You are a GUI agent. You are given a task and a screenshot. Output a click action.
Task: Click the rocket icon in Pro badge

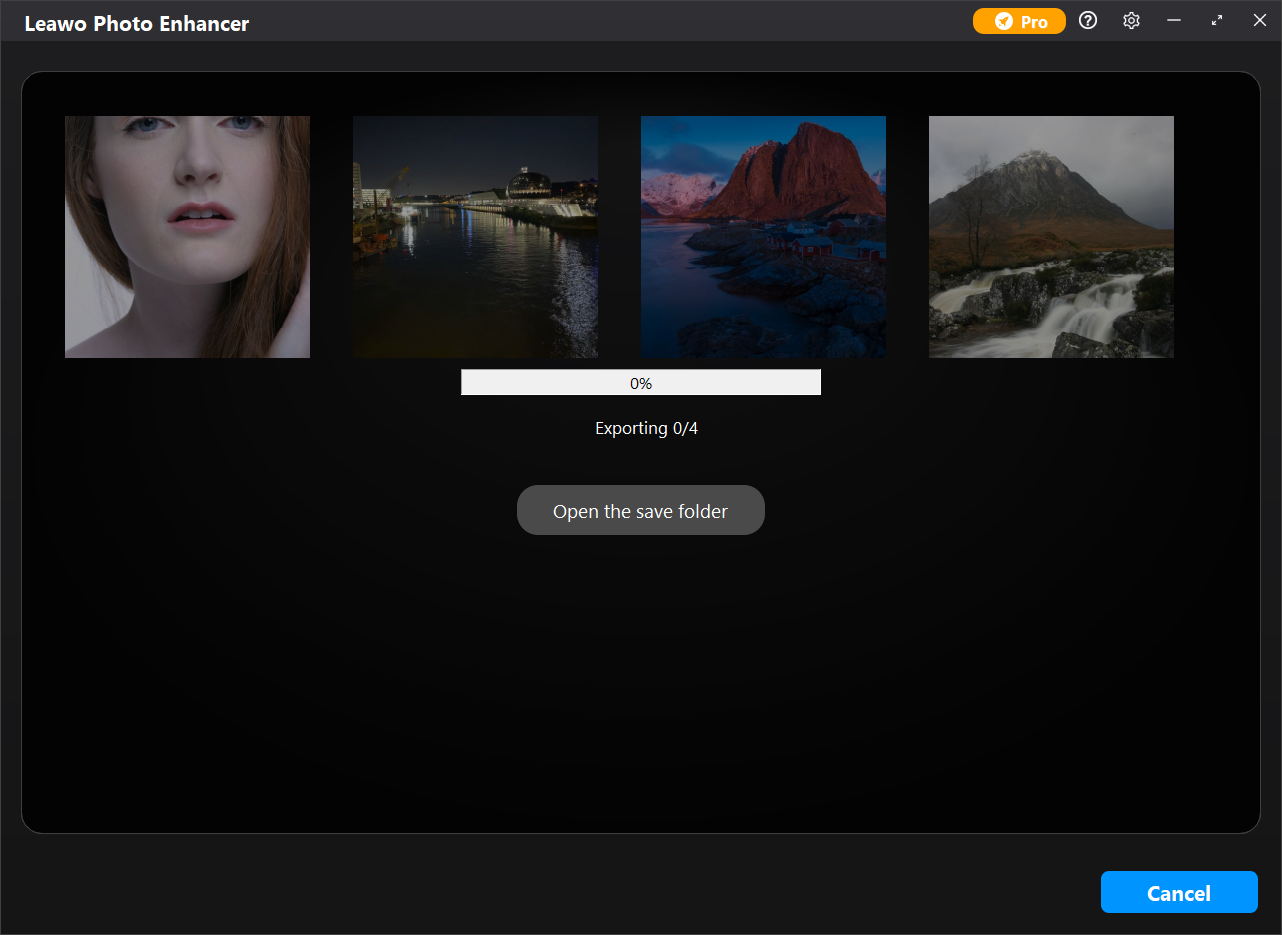click(1003, 21)
